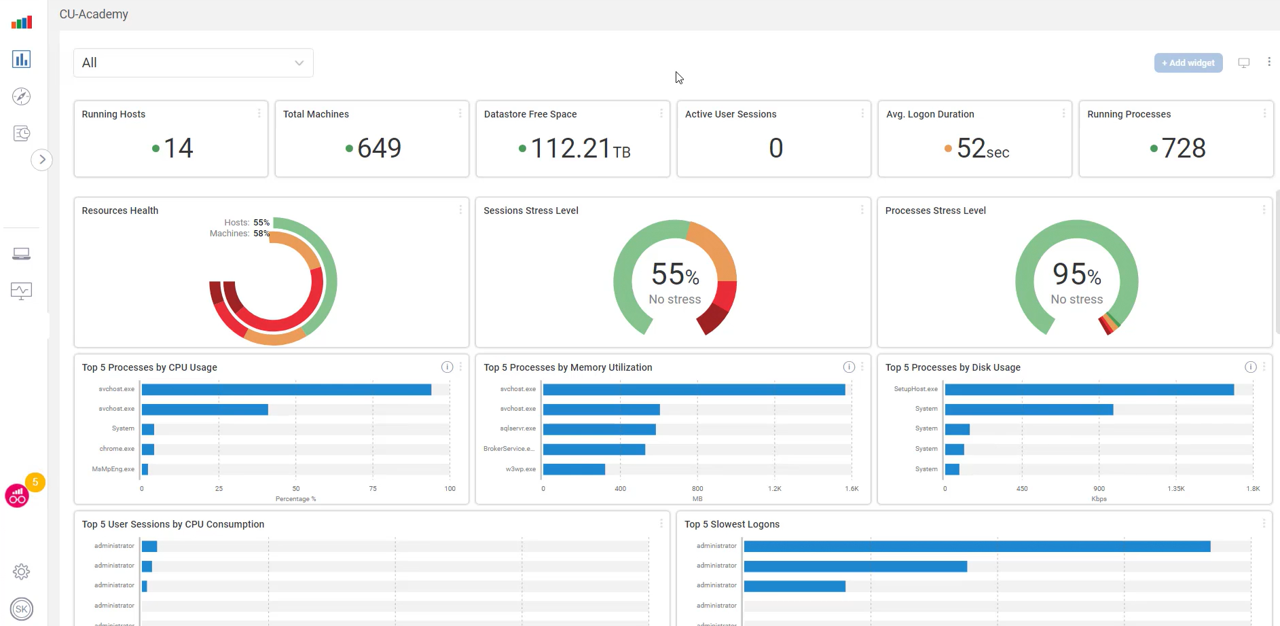Click the Datastore Free Space value 112.21 TB
This screenshot has width=1280, height=626.
click(x=580, y=148)
